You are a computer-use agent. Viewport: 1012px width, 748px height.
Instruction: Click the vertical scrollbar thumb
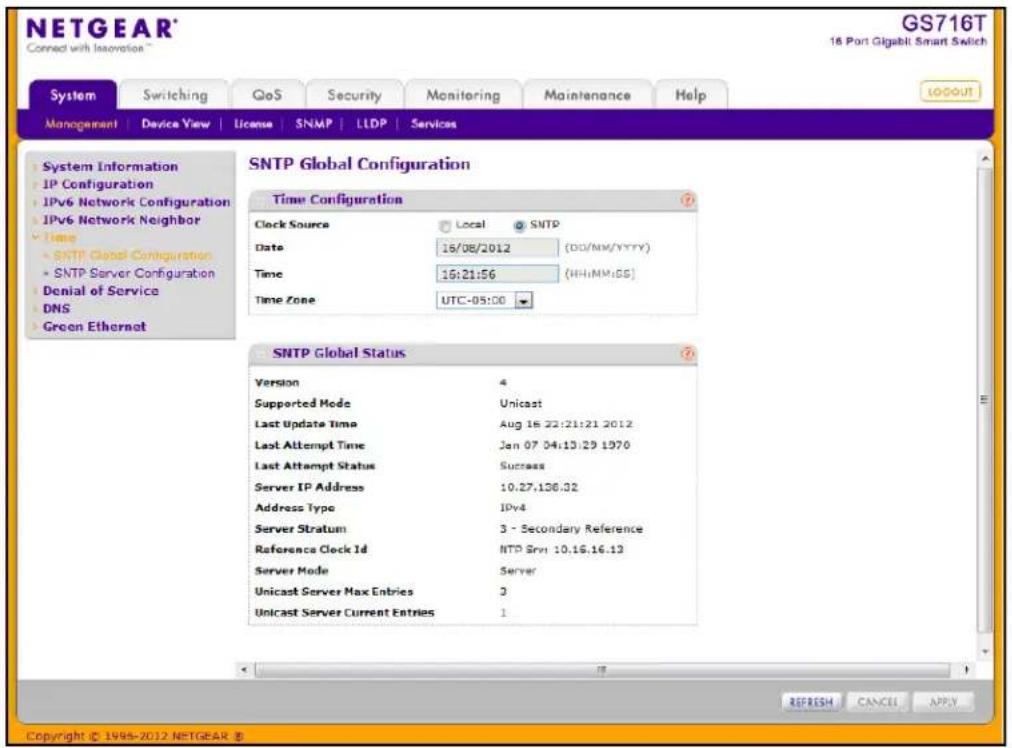click(x=985, y=400)
